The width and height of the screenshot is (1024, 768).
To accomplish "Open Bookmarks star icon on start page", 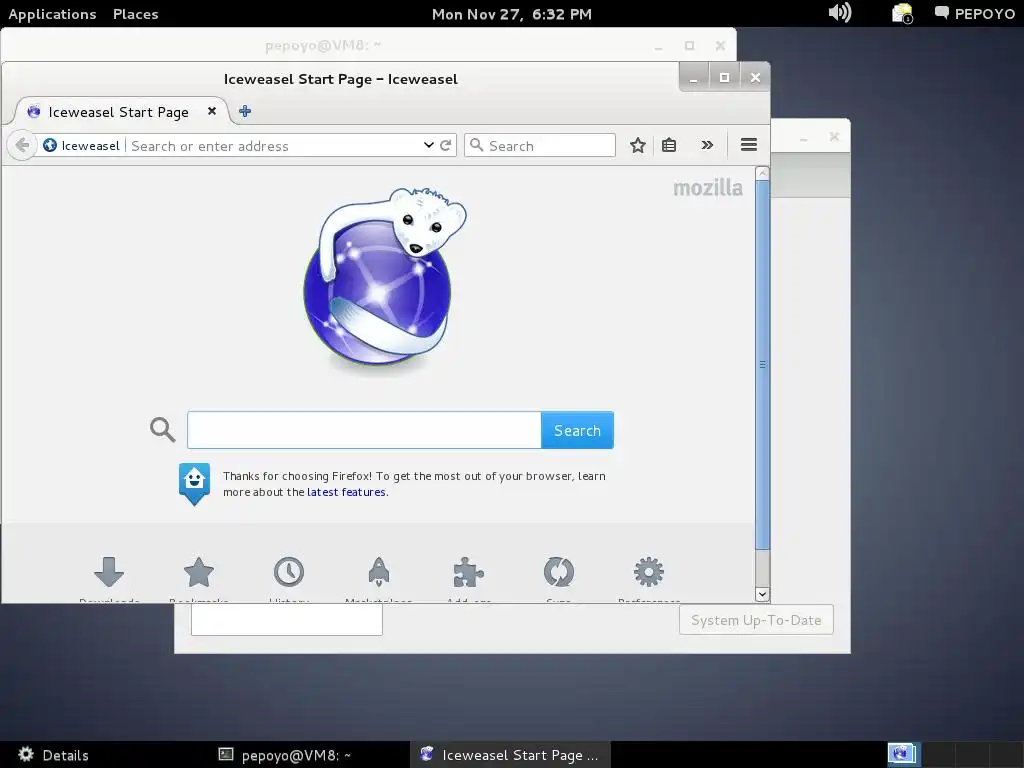I will (x=199, y=572).
